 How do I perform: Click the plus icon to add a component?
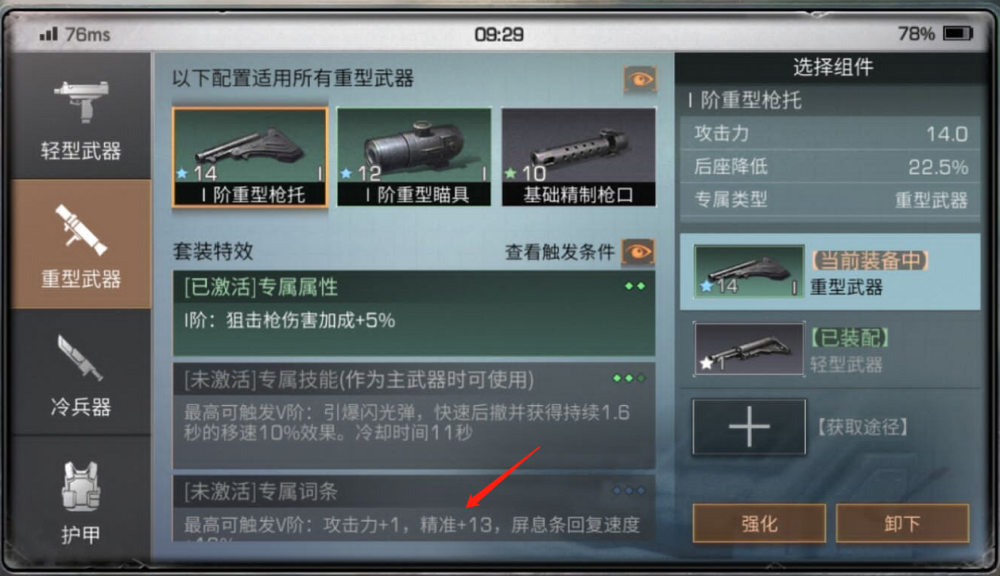coord(749,426)
